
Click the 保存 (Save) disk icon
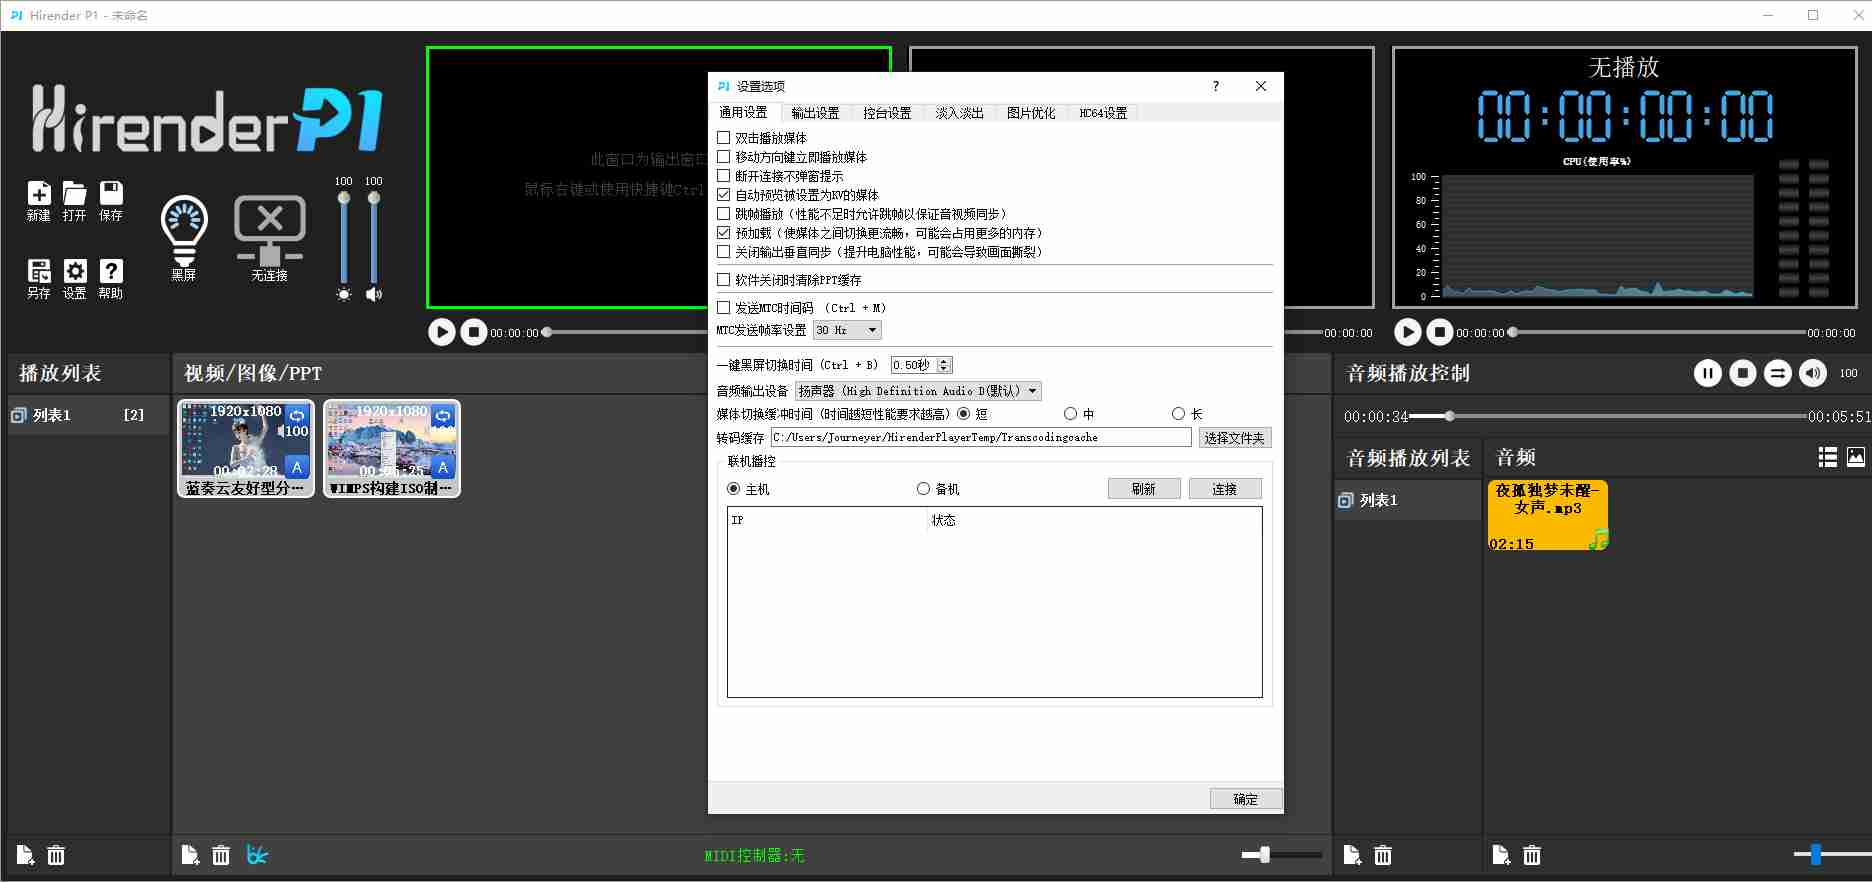pos(111,194)
